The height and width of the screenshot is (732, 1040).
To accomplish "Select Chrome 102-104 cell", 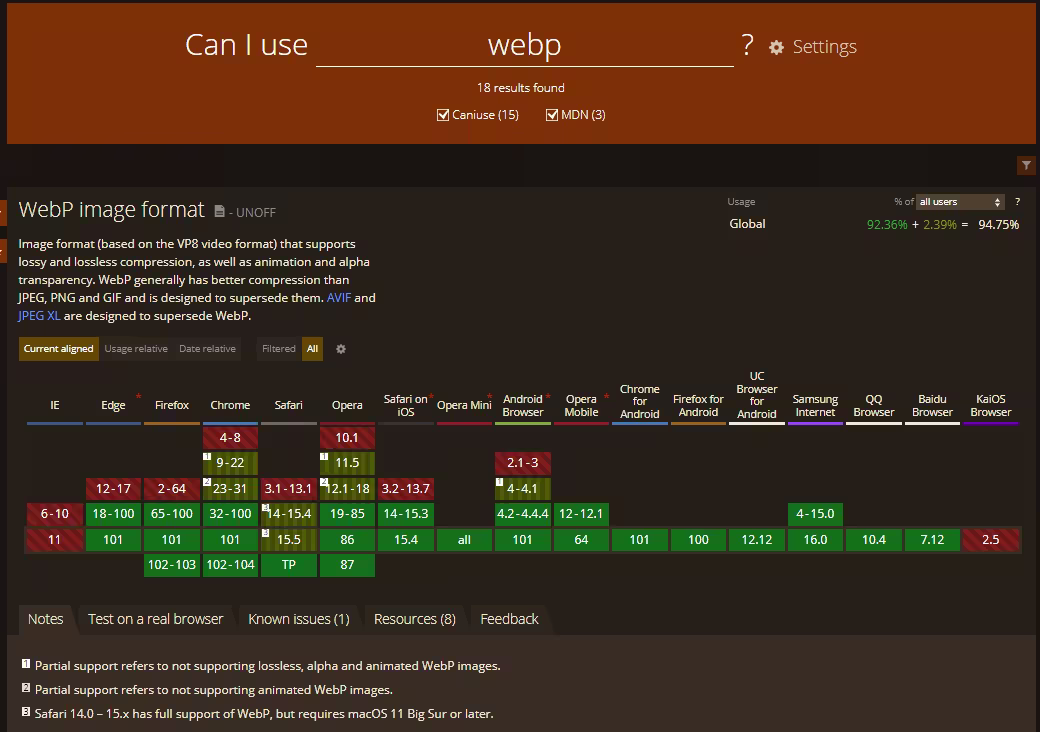I will tap(230, 565).
